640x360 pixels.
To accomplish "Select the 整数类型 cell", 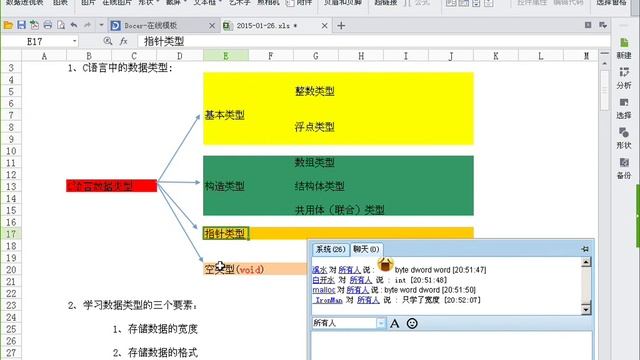I will pyautogui.click(x=315, y=91).
